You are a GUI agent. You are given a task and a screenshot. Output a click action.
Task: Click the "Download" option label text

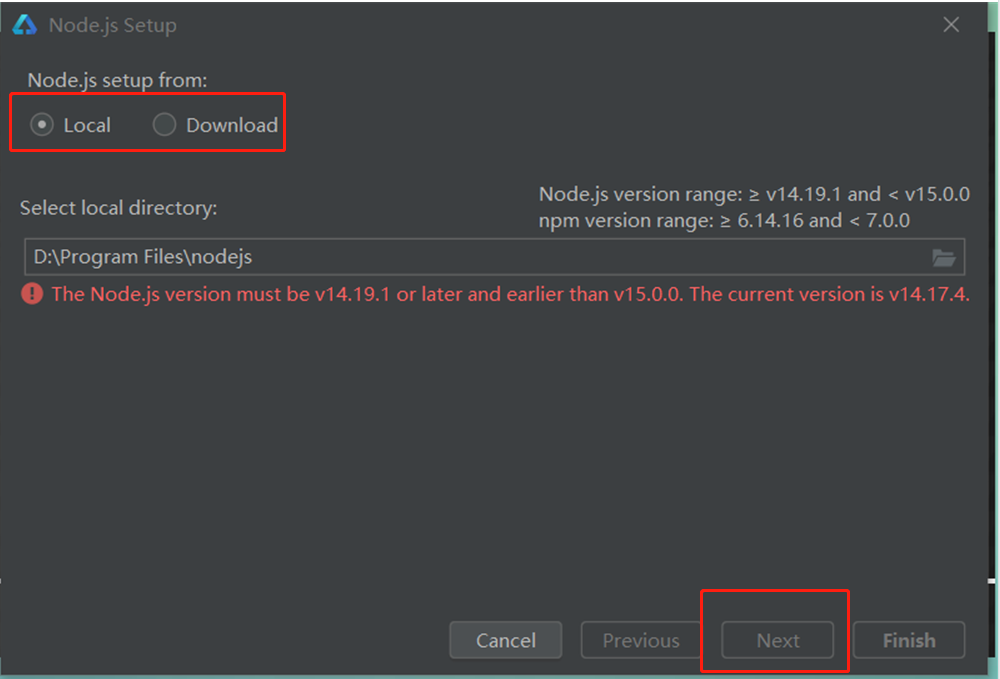(232, 126)
